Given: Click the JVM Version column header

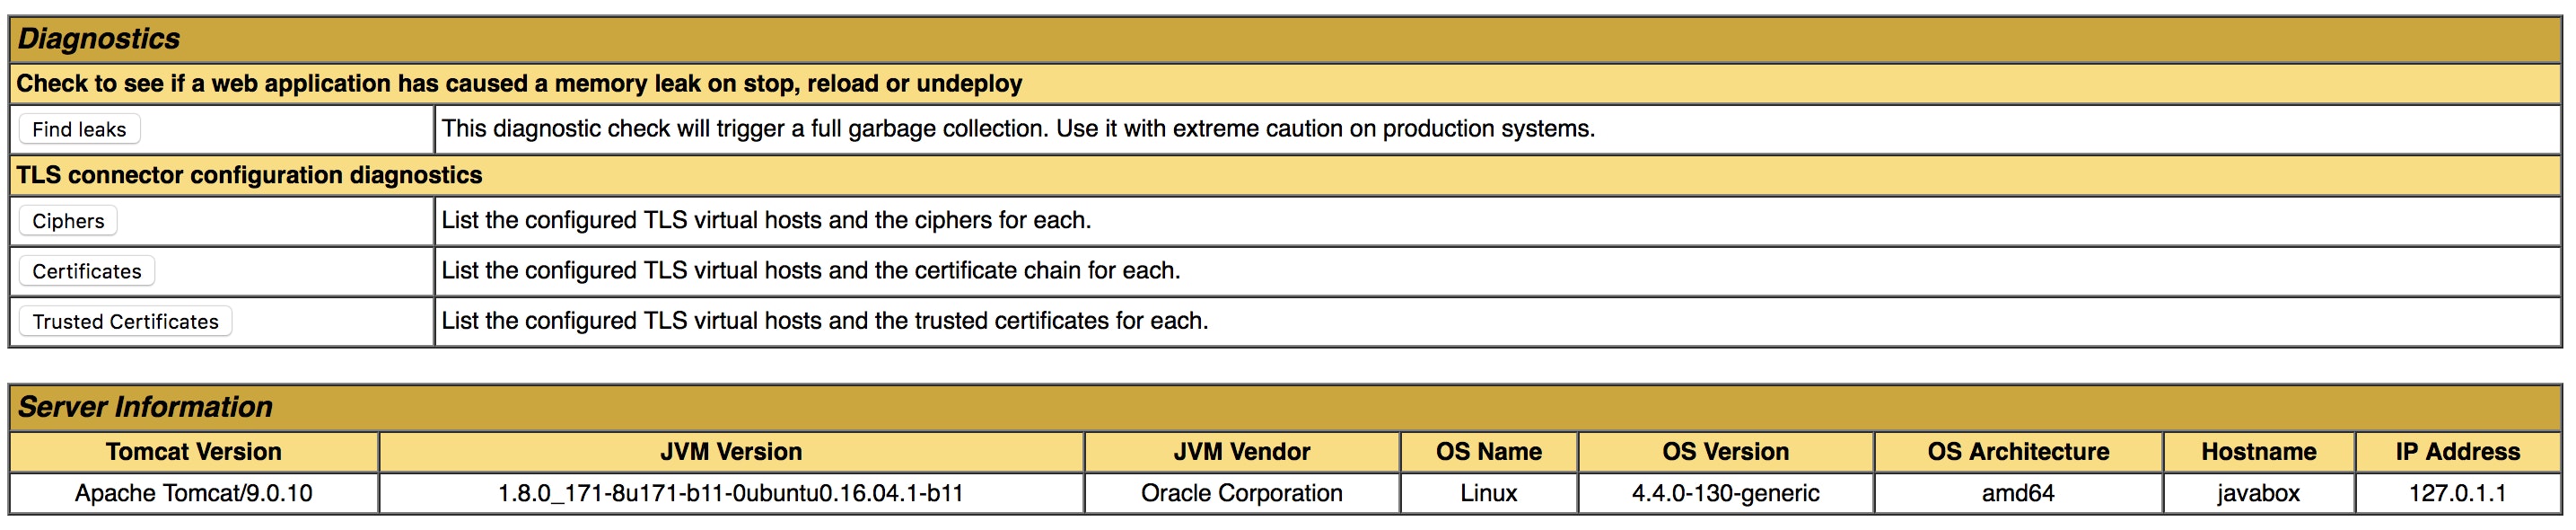Looking at the screenshot, I should 731,452.
